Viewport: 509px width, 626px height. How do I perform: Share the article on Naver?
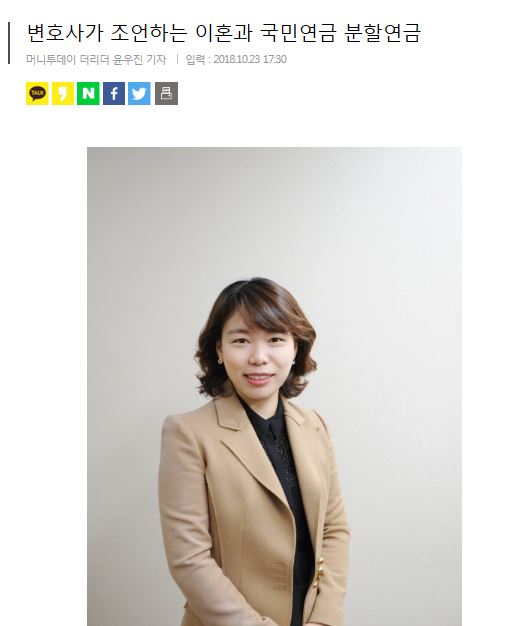click(88, 93)
